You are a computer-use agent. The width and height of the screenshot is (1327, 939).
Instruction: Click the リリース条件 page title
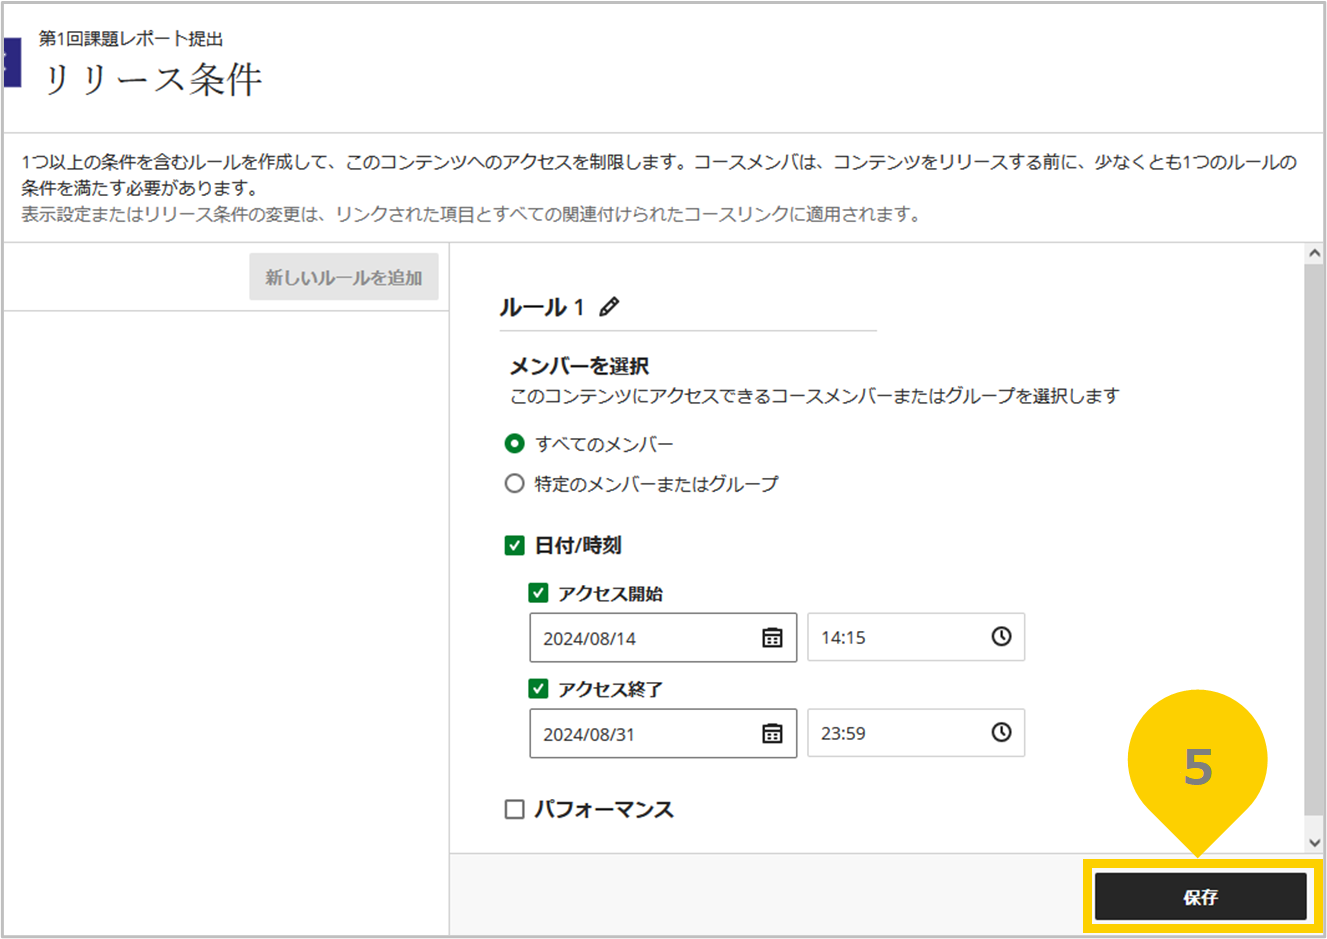152,79
